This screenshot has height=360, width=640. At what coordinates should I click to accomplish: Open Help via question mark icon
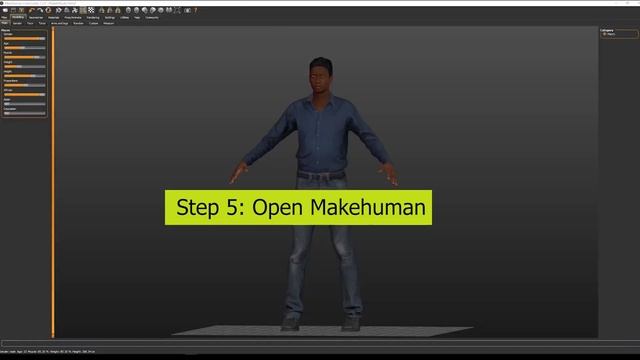(196, 10)
